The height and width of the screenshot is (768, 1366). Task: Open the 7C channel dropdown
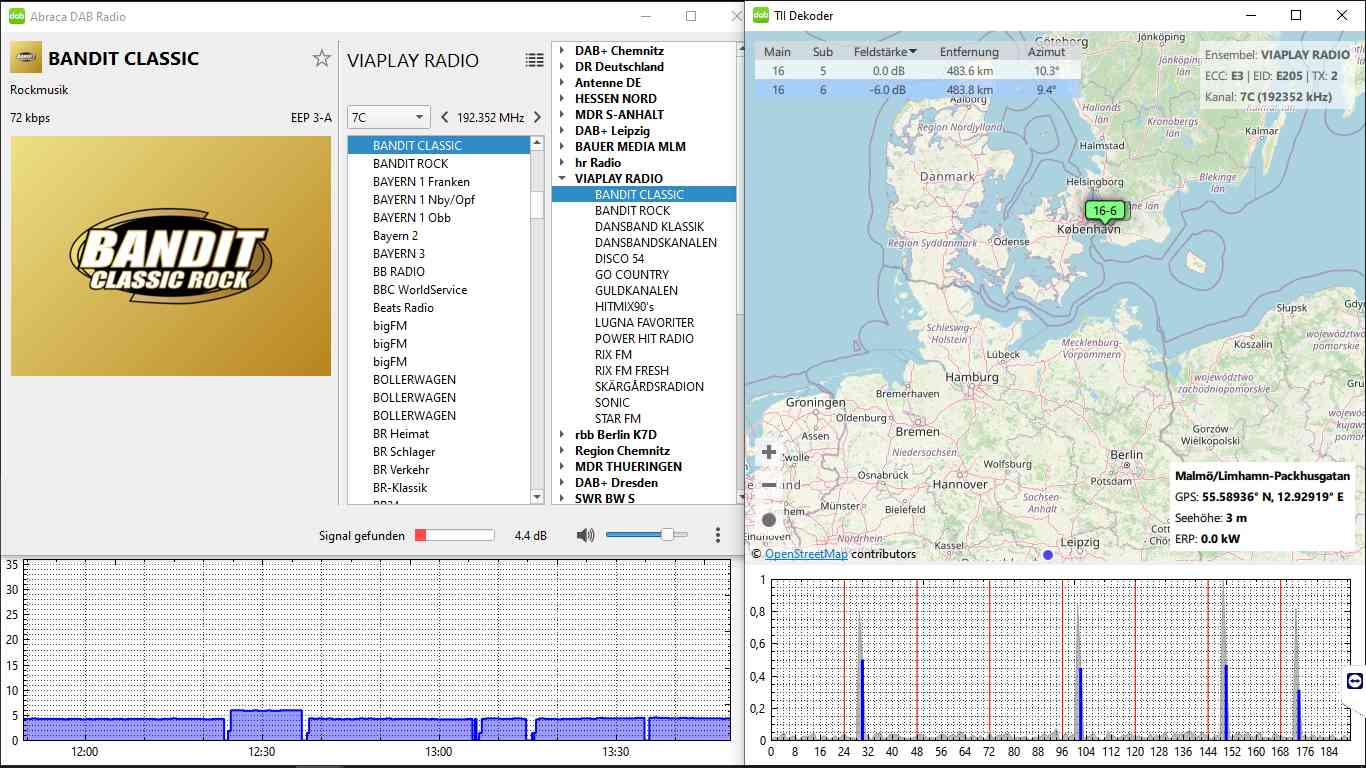point(388,117)
